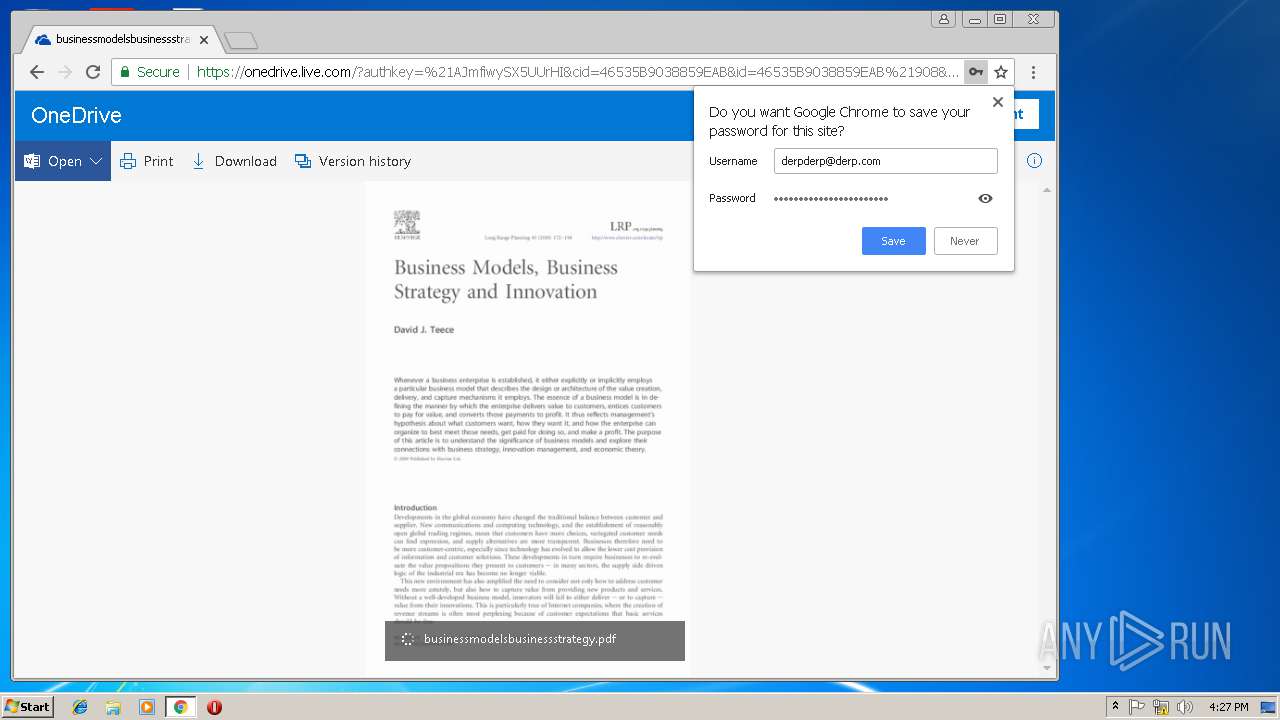Viewport: 1280px width, 720px height.
Task: Close the businessmodelsbusinessstra tab
Action: [204, 40]
